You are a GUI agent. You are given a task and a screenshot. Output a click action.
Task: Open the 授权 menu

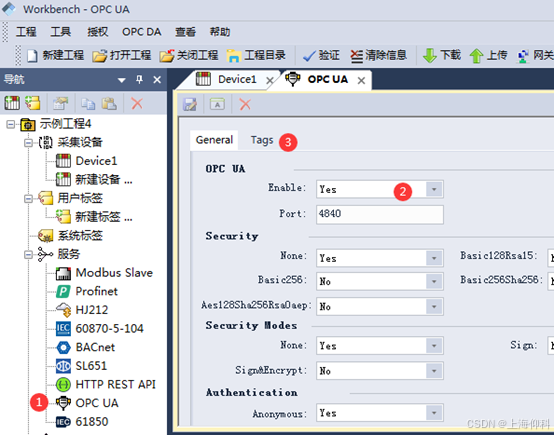tap(98, 32)
